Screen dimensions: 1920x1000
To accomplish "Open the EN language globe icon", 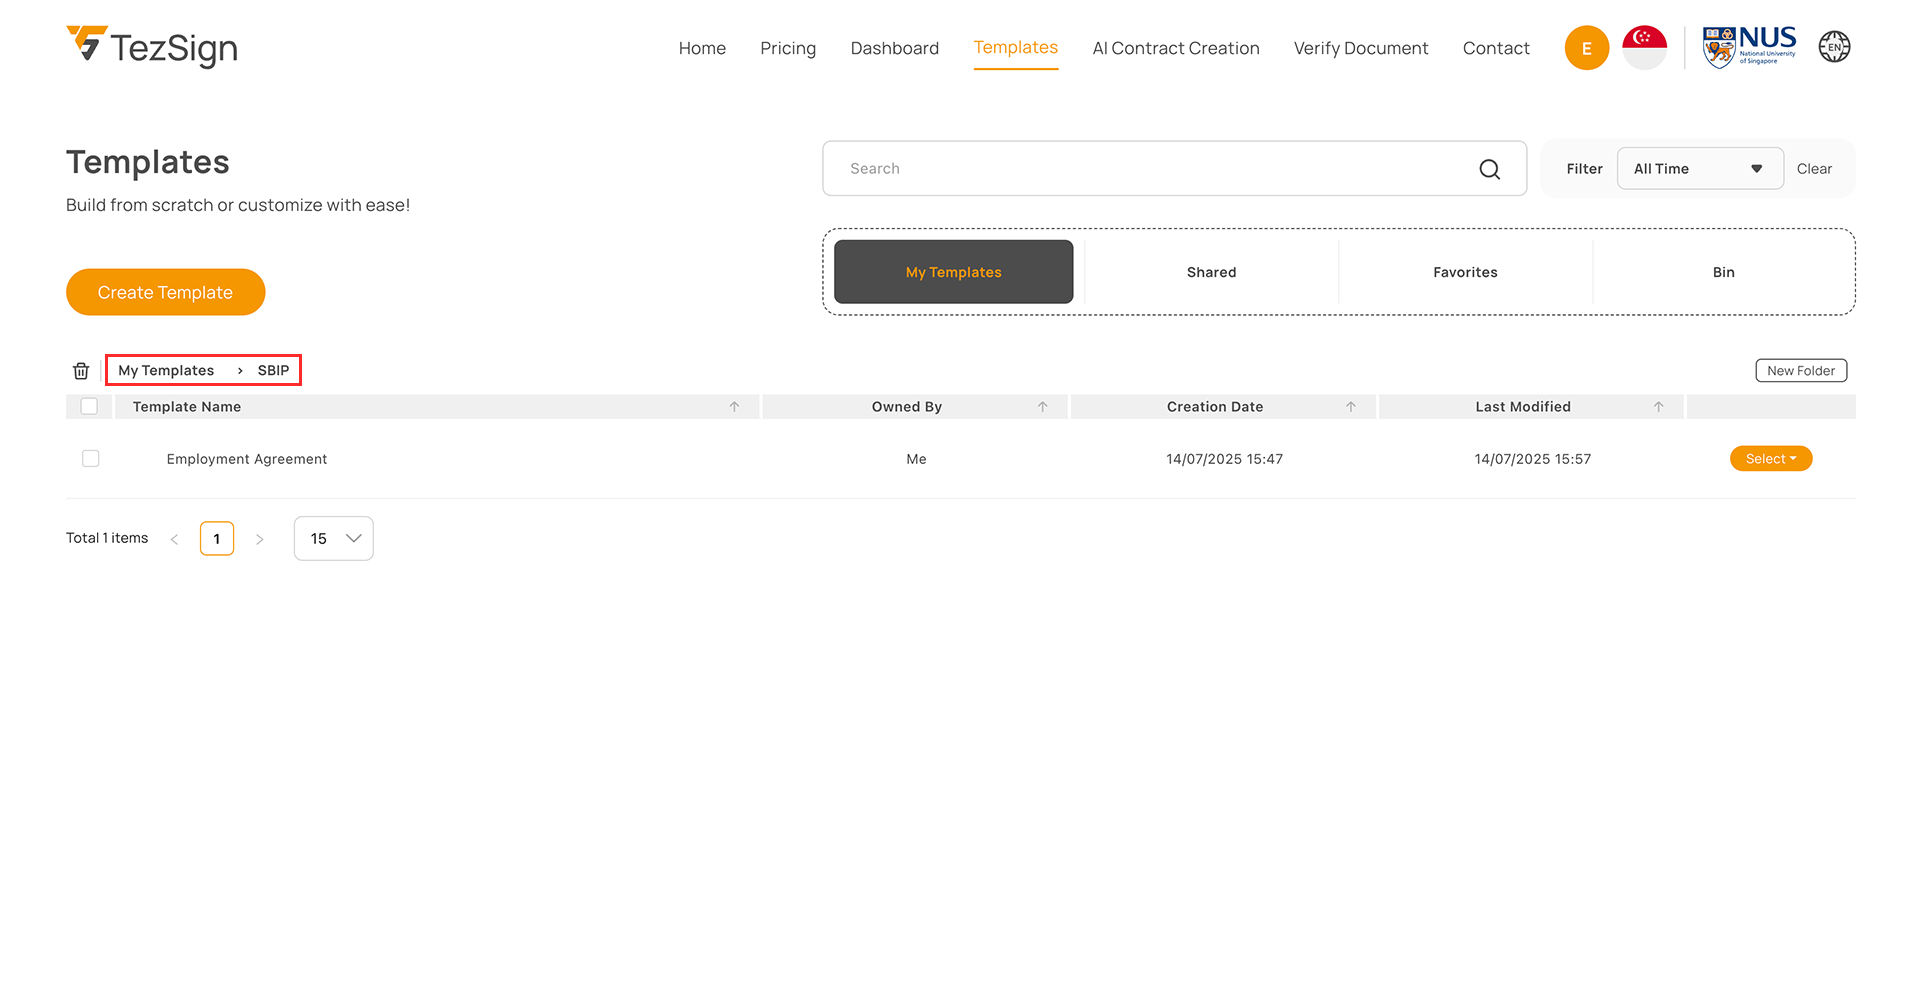I will pyautogui.click(x=1834, y=47).
